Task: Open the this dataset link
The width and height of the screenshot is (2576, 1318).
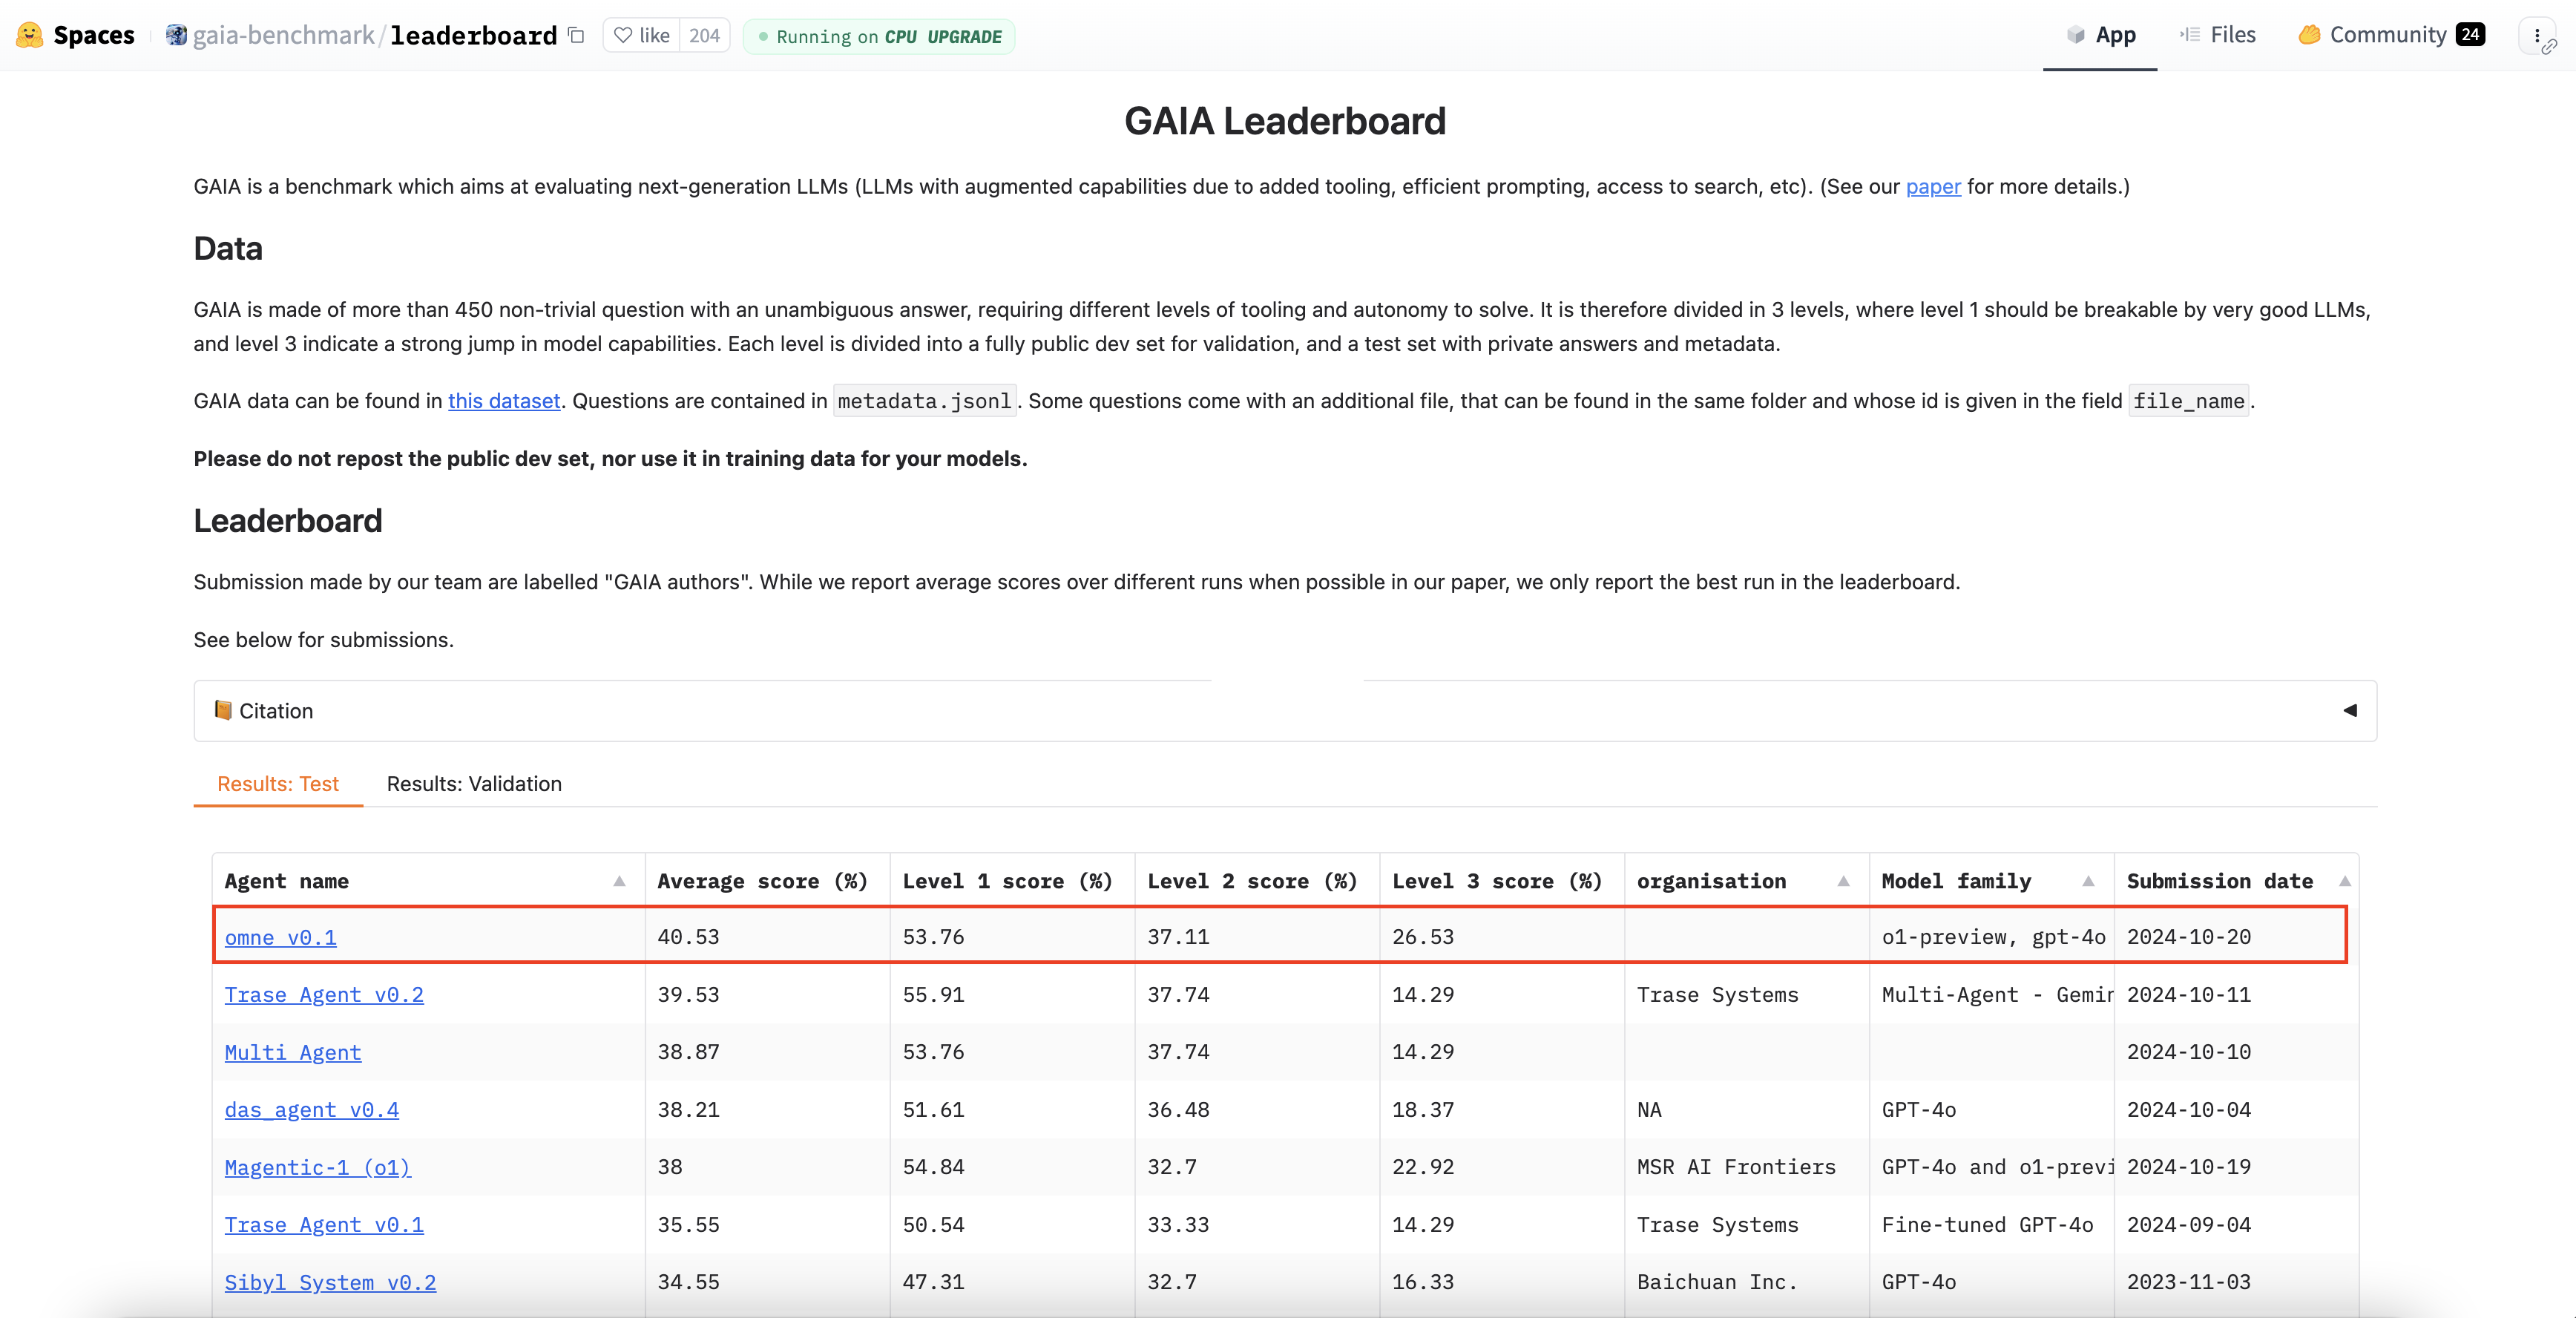Action: click(x=504, y=401)
